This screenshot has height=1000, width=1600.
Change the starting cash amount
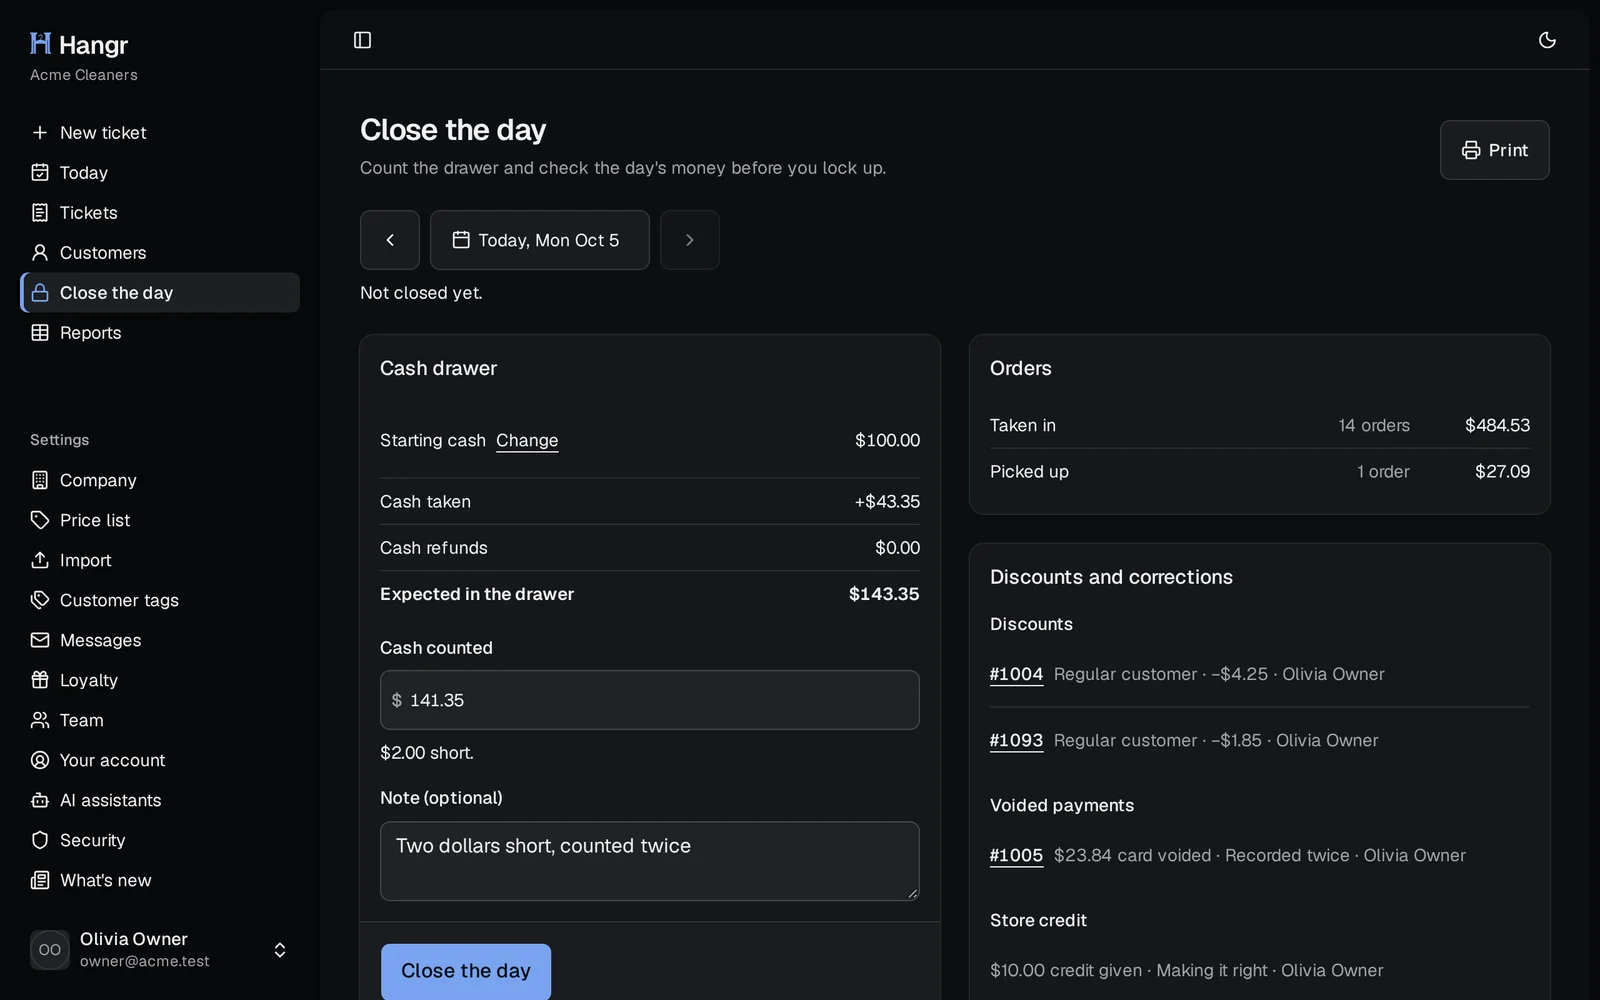[527, 441]
